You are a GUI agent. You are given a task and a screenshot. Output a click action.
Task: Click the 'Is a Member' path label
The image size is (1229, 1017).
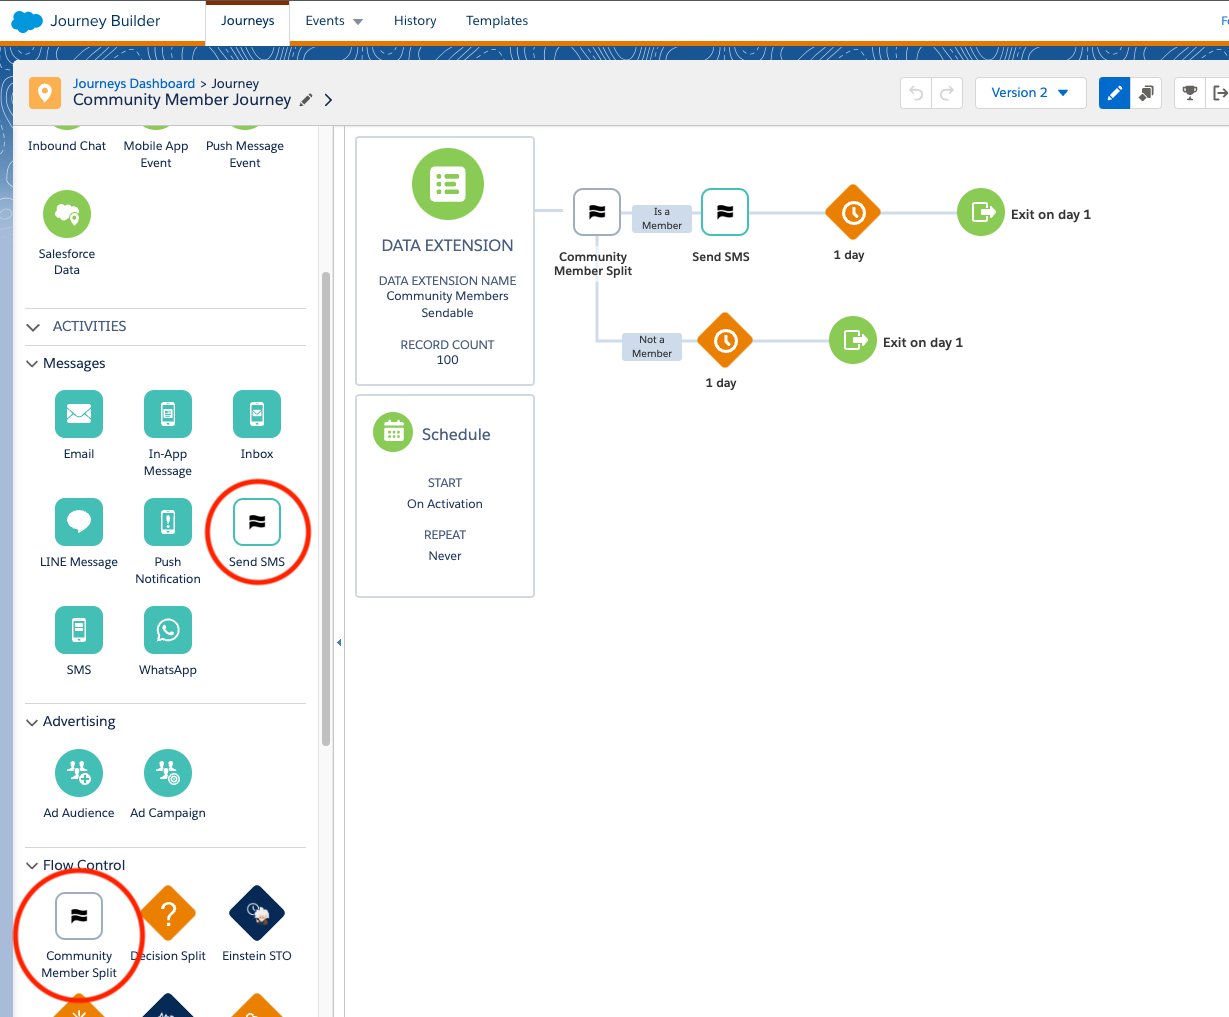coord(662,219)
